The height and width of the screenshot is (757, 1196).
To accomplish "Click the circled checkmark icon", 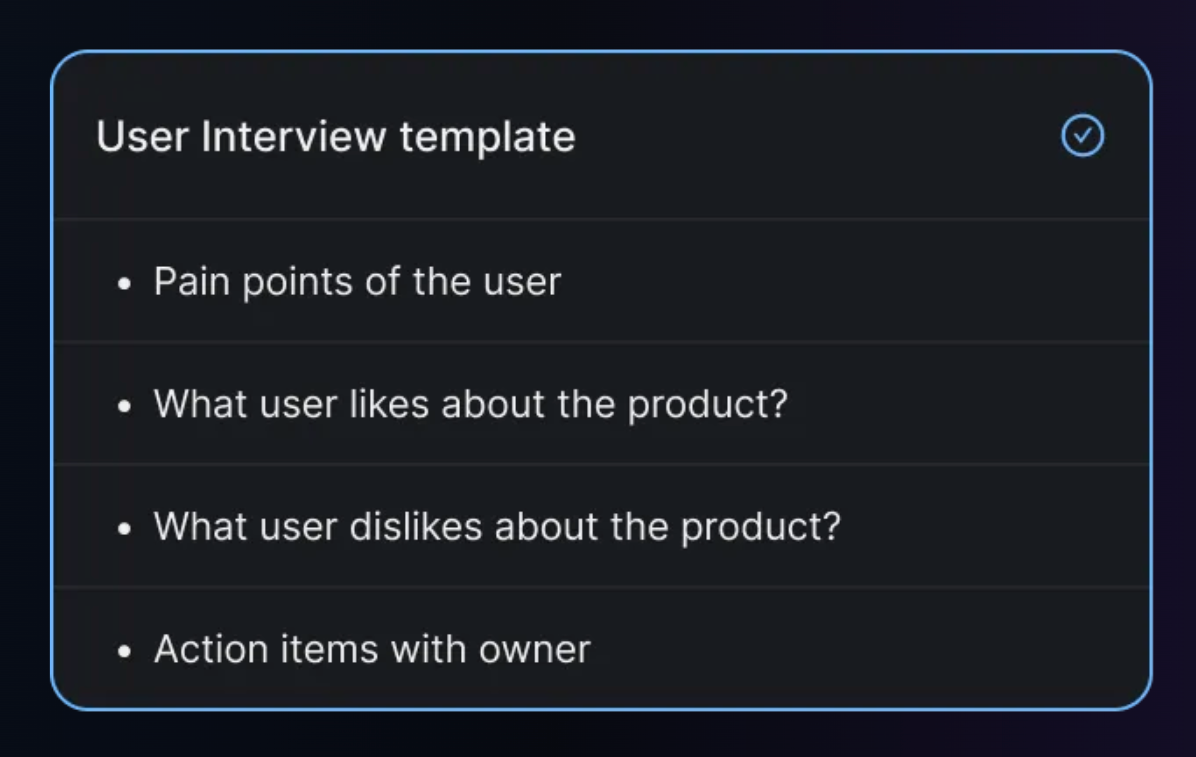I will pos(1082,136).
